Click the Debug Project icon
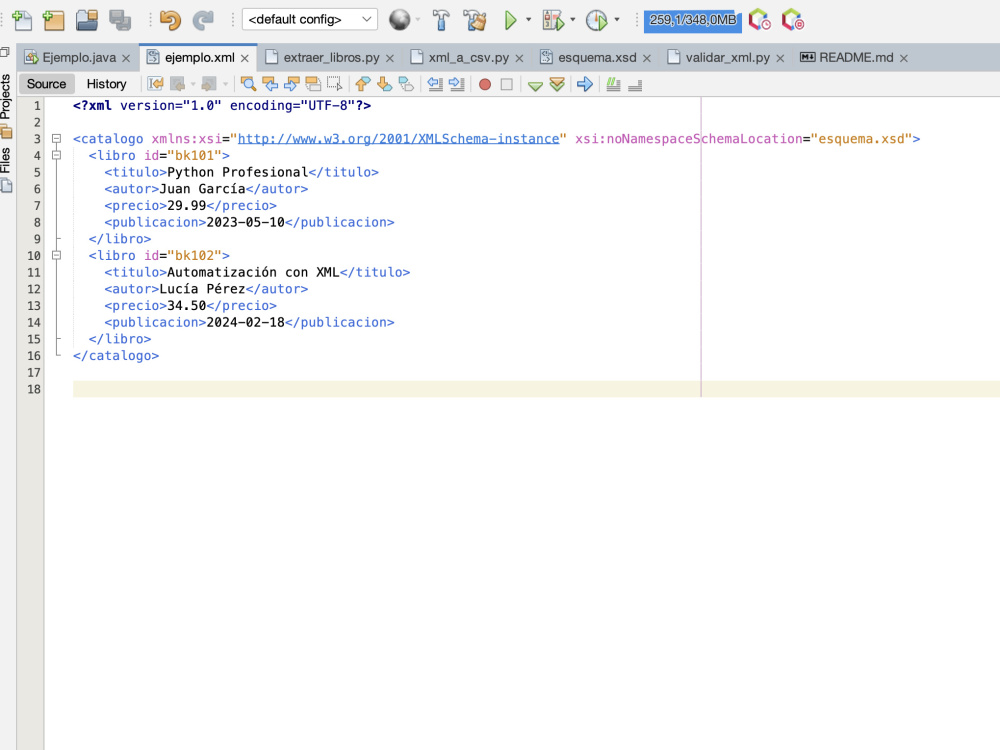Screen dimensions: 1000x750 (x=554, y=20)
